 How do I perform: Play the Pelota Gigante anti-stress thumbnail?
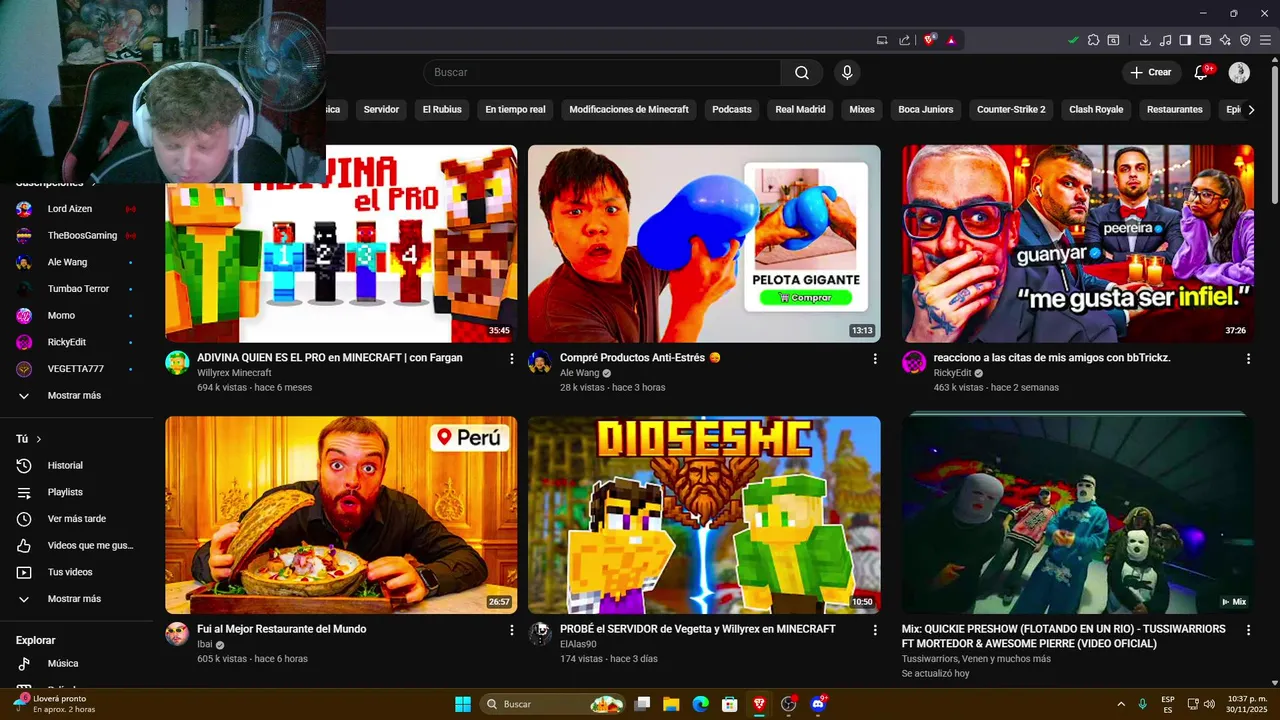pos(704,244)
